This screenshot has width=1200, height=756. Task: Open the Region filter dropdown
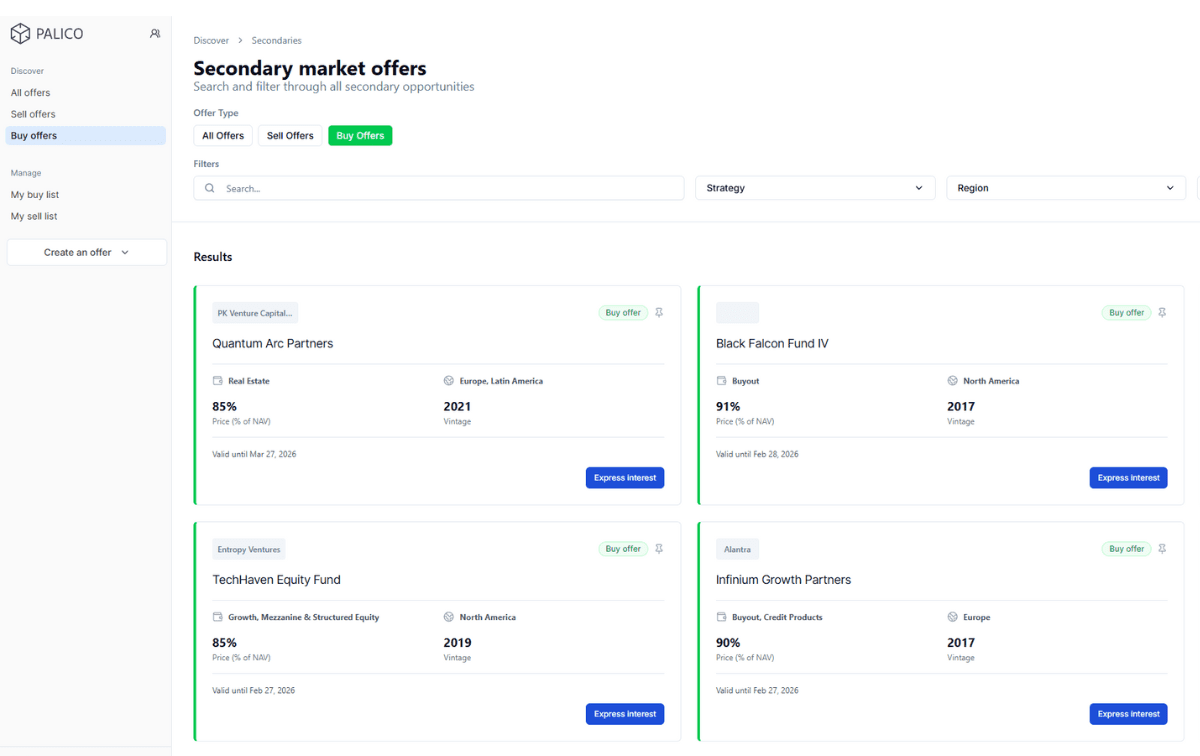tap(1066, 188)
